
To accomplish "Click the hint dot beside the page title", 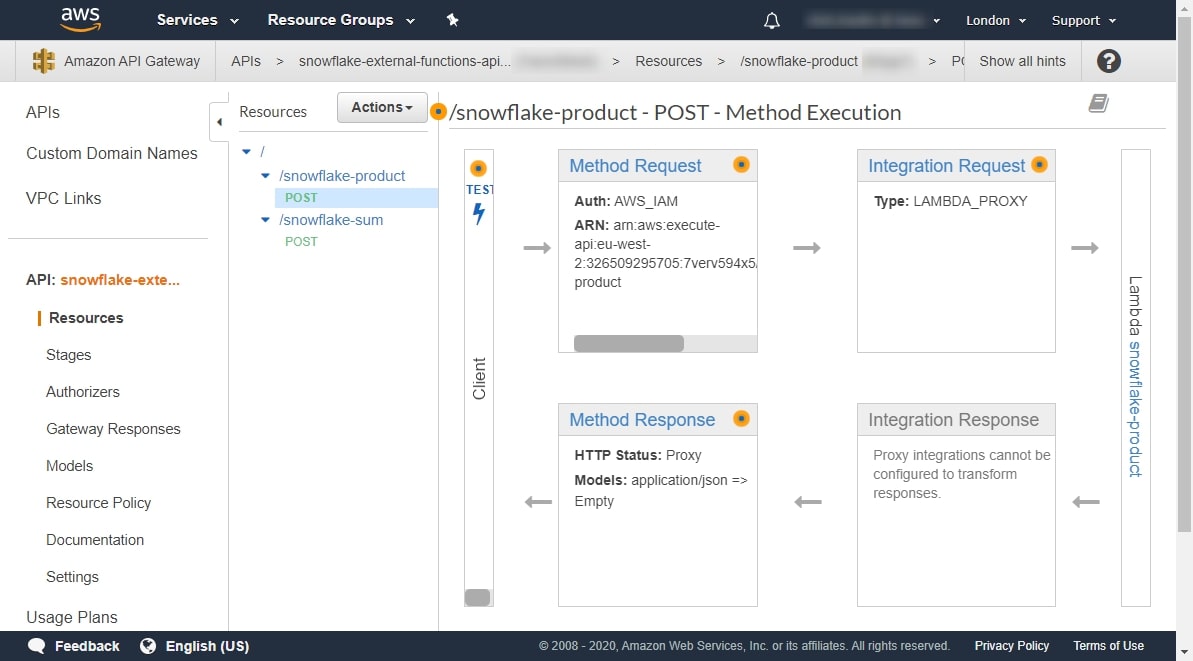I will click(438, 112).
